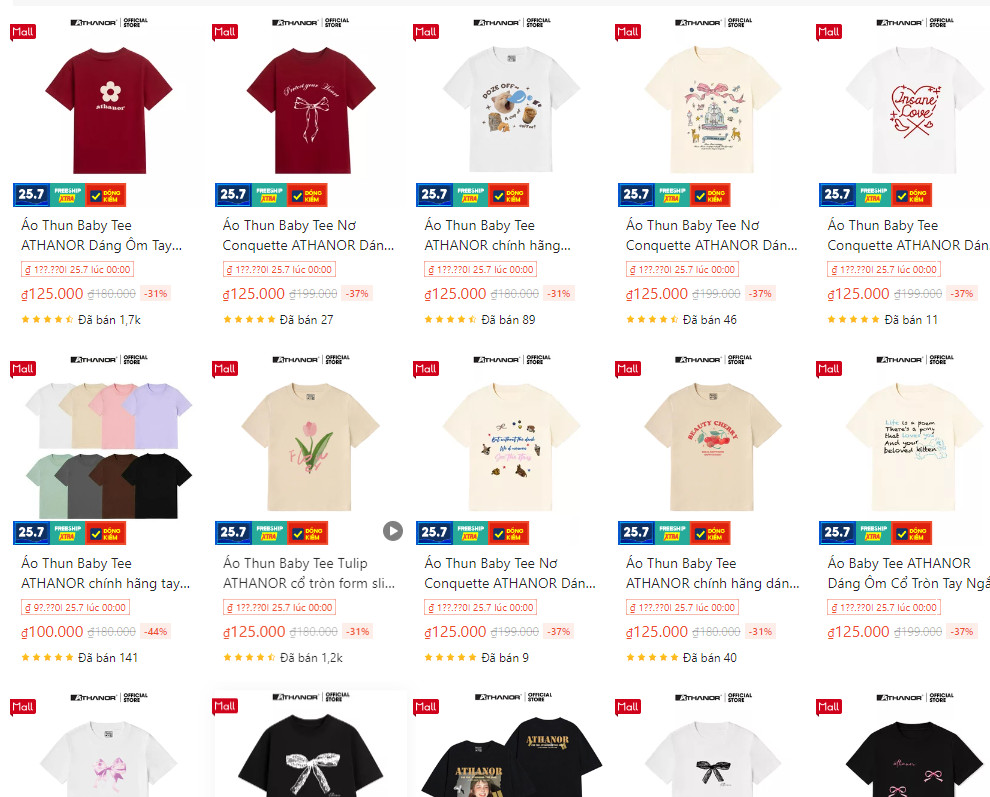Click the Athanor Official Store logo above the pink bow cream tee
990x797 pixels.
click(x=712, y=23)
